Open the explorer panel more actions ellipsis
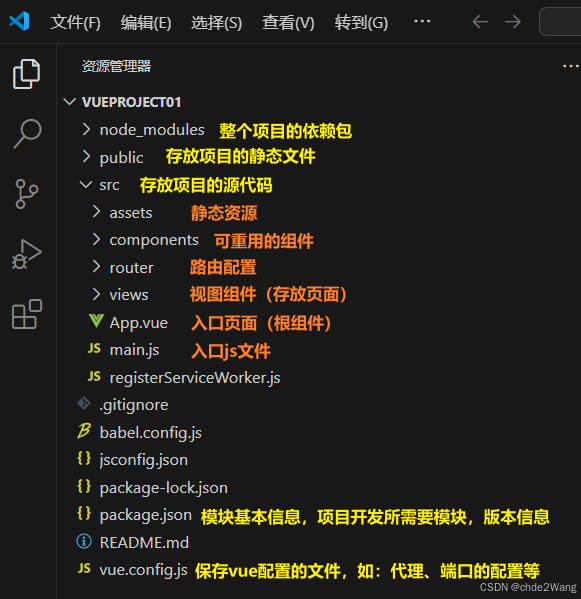The height and width of the screenshot is (599, 581). click(571, 66)
